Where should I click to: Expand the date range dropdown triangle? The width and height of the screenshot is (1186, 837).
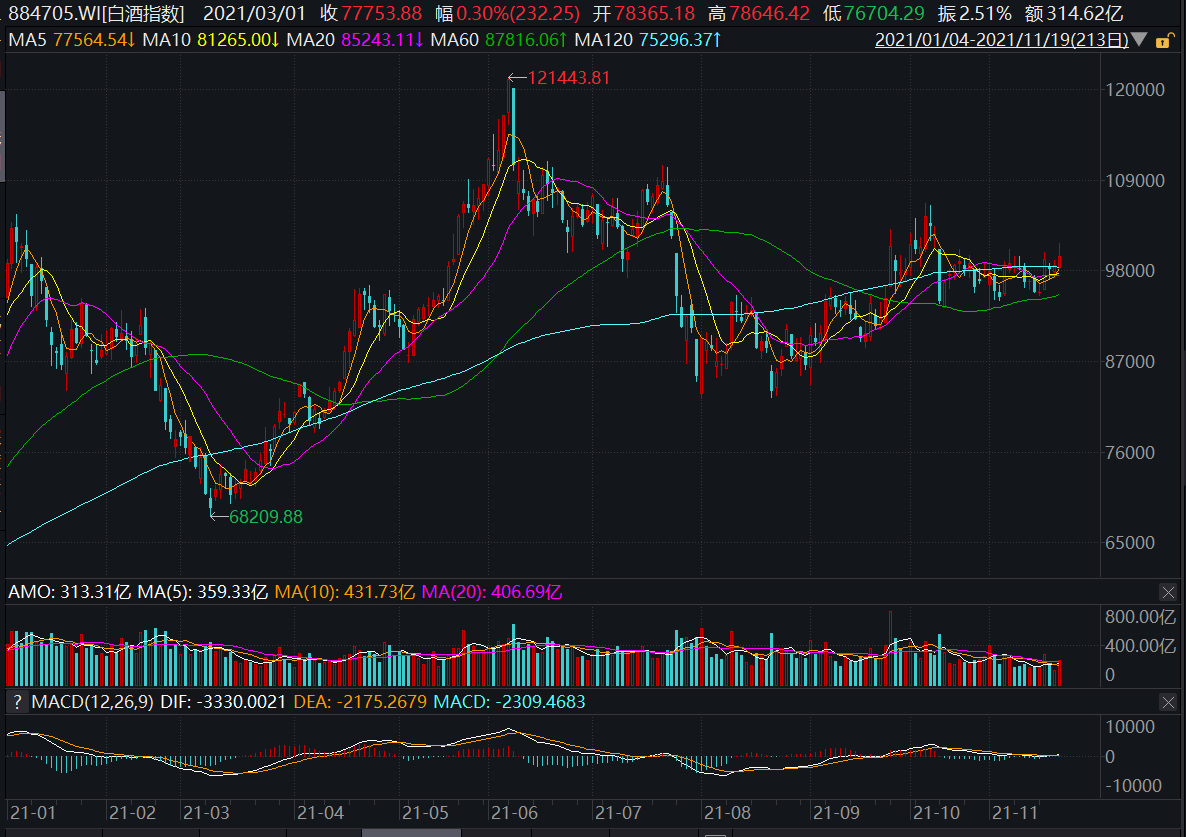pos(1140,41)
